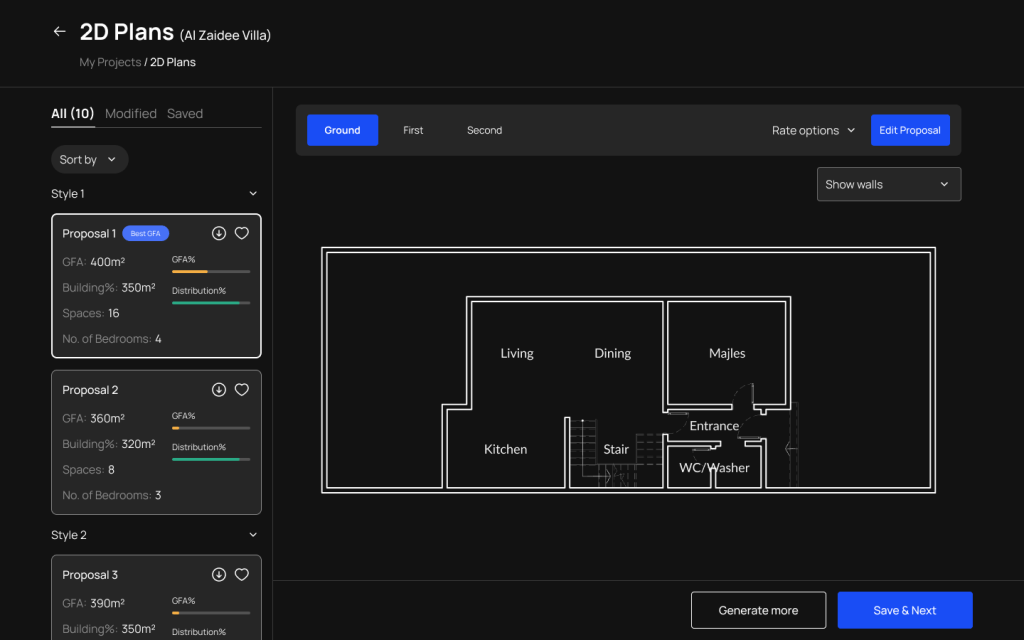Open the Rate options dropdown

pyautogui.click(x=813, y=130)
